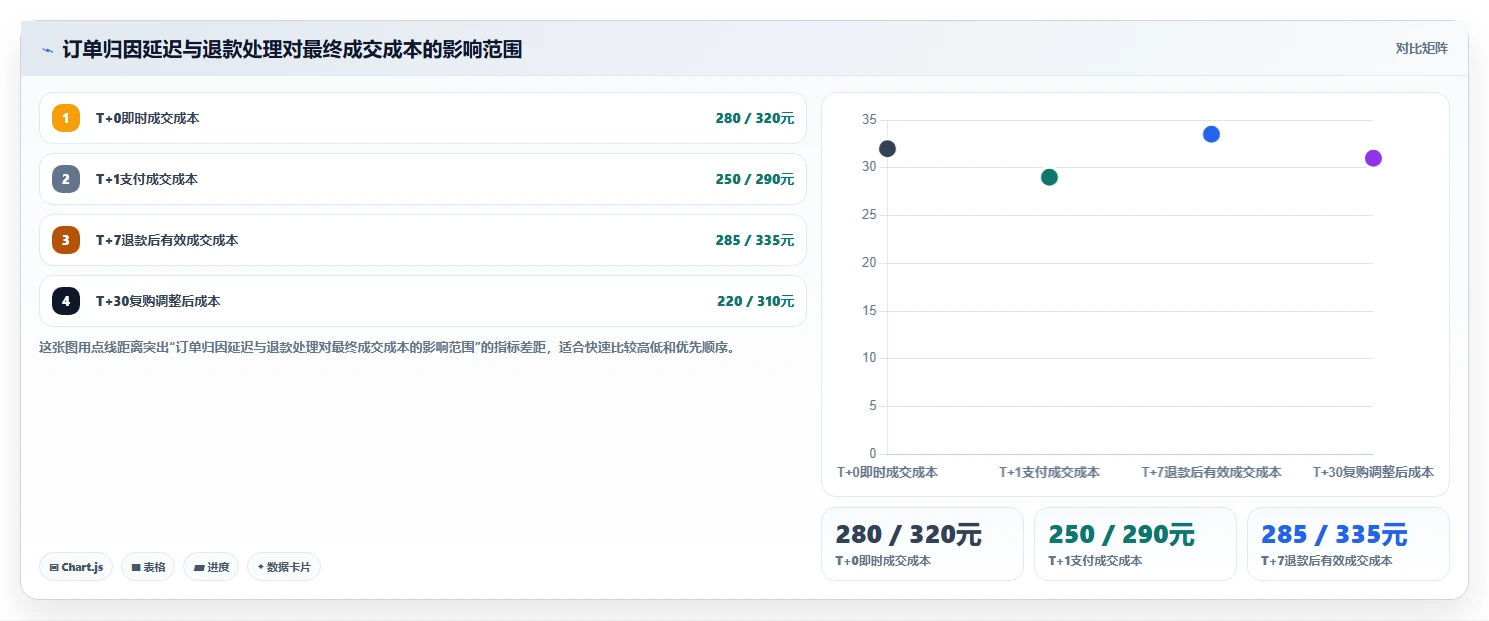Open the blue 285 / 335元 data card

pos(1348,544)
